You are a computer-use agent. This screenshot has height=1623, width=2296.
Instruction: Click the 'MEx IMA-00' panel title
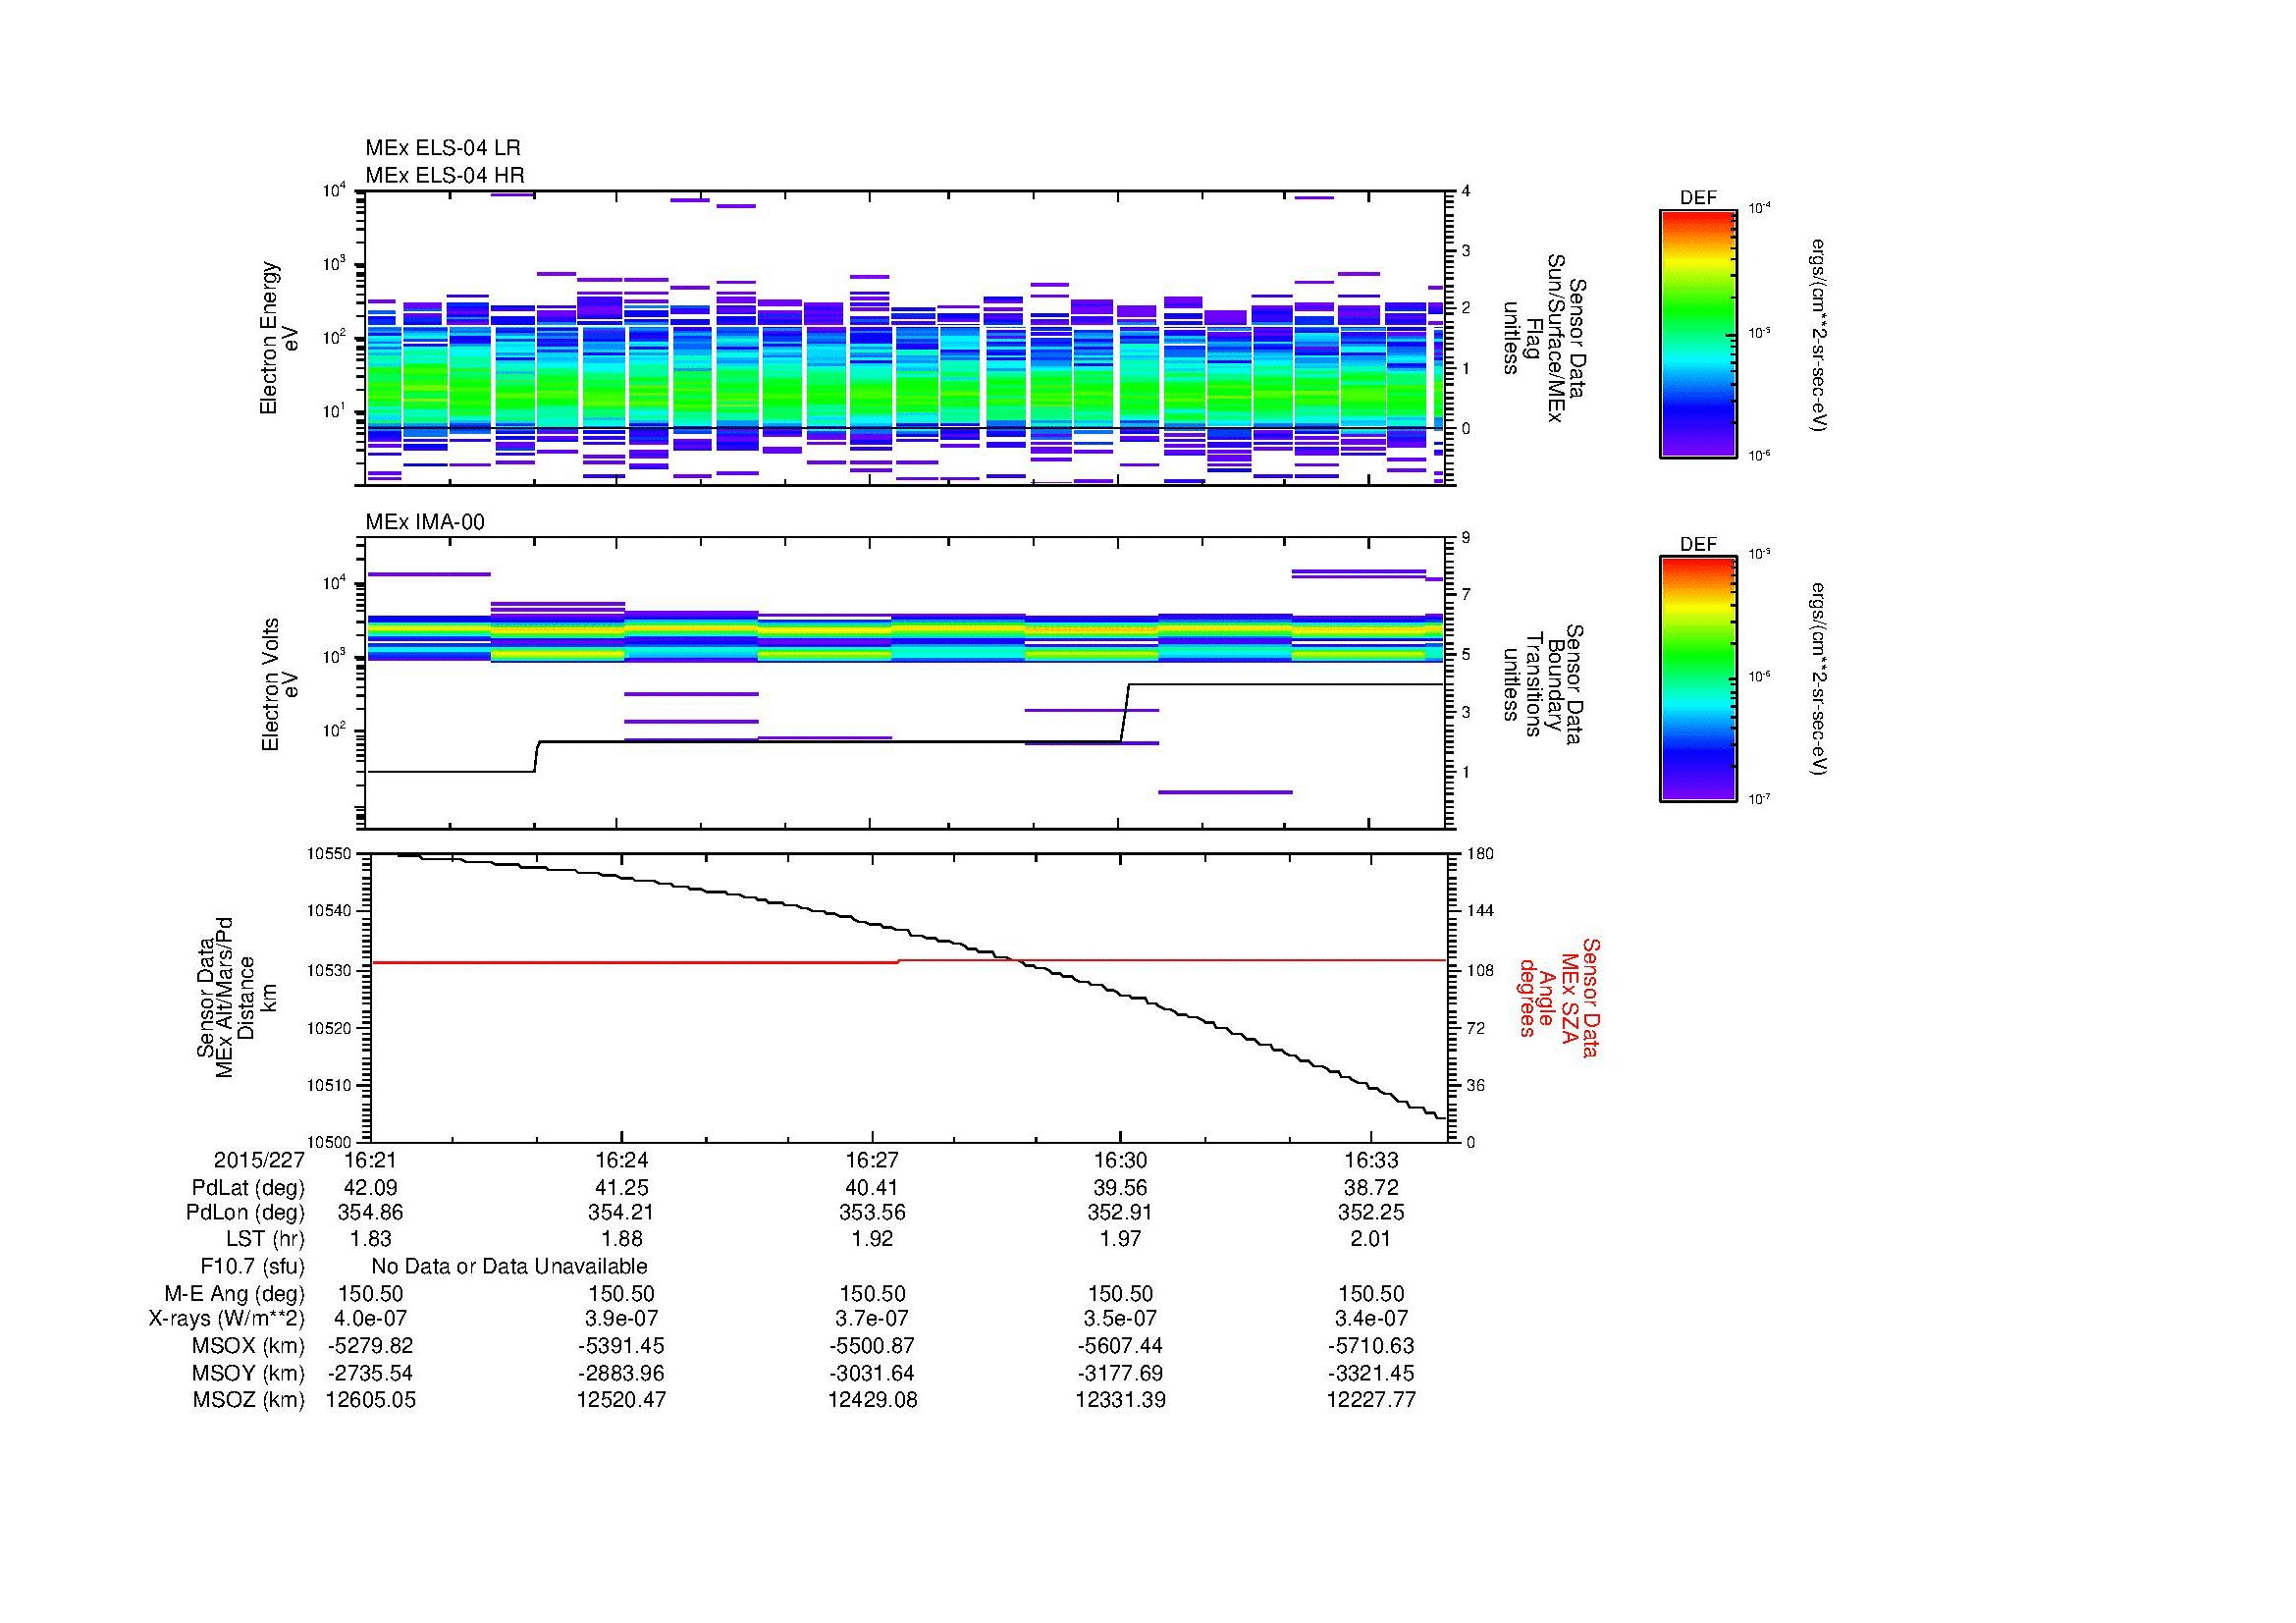(425, 522)
